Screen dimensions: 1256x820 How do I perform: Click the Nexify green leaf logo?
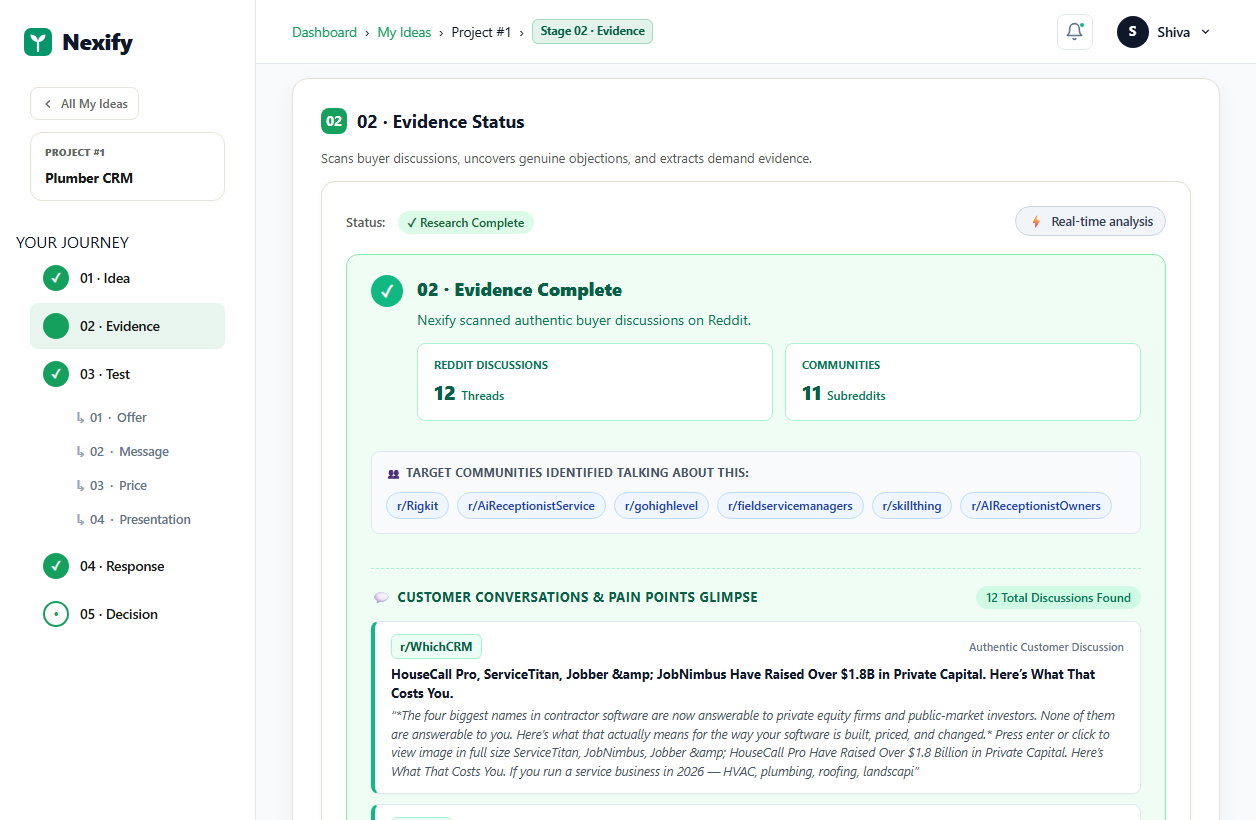(38, 42)
